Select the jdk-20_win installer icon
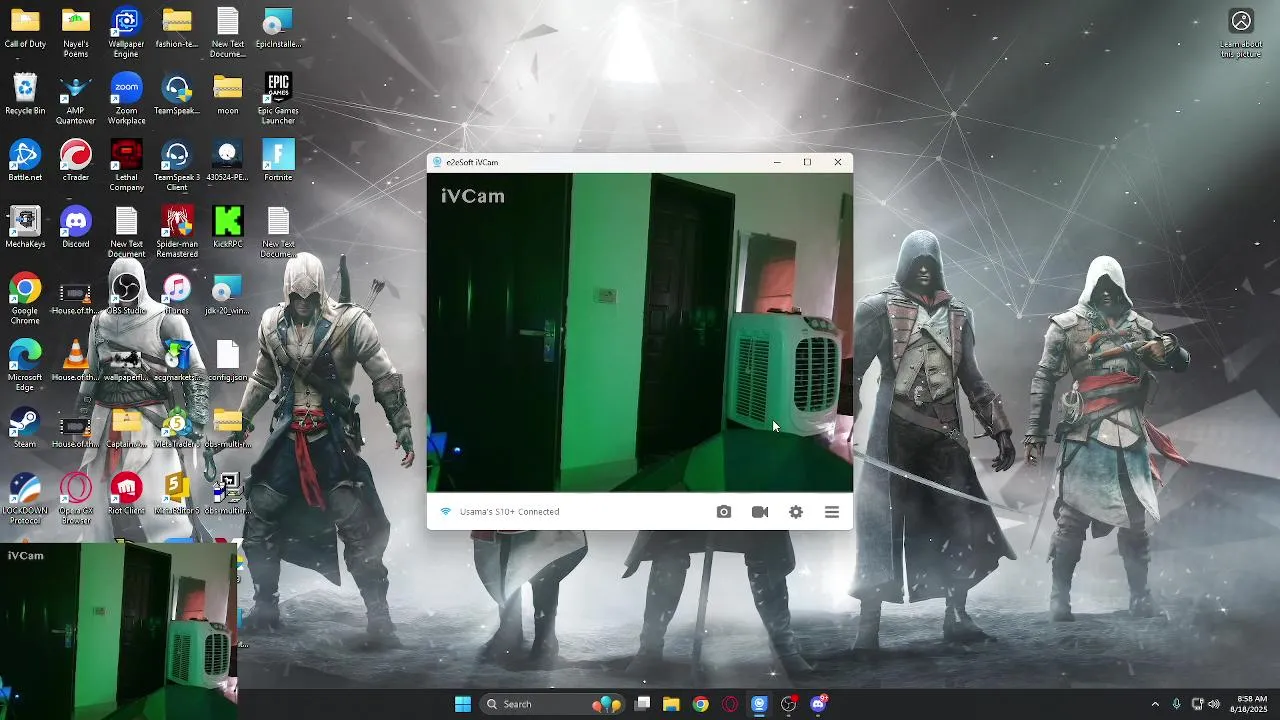1280x720 pixels. pyautogui.click(x=228, y=295)
